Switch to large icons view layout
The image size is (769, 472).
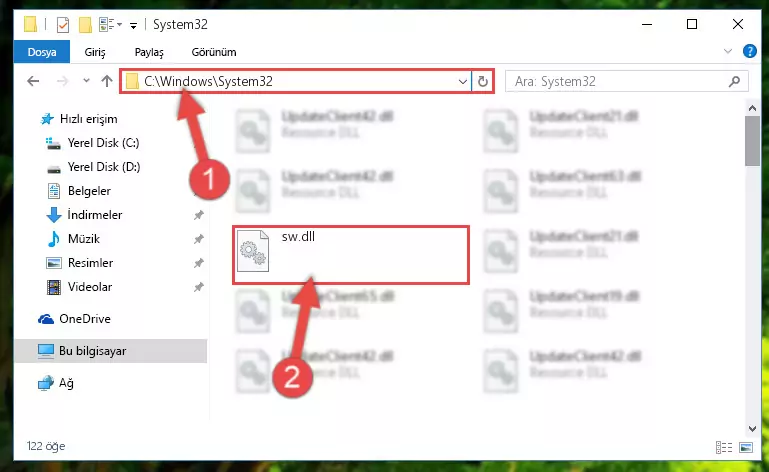click(x=746, y=447)
